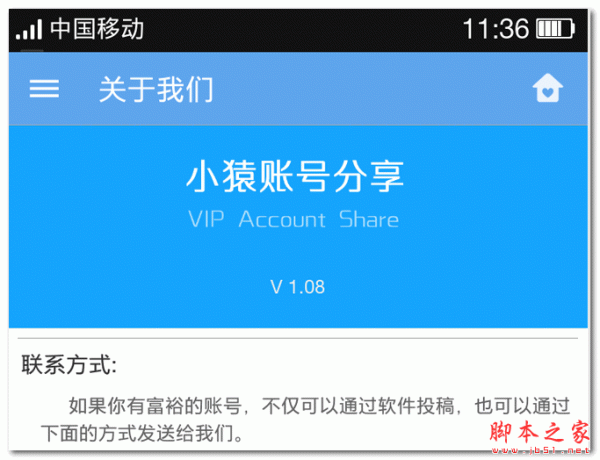Tap the V 1.08 version label
Viewport: 600px width, 460px height.
pos(297,287)
